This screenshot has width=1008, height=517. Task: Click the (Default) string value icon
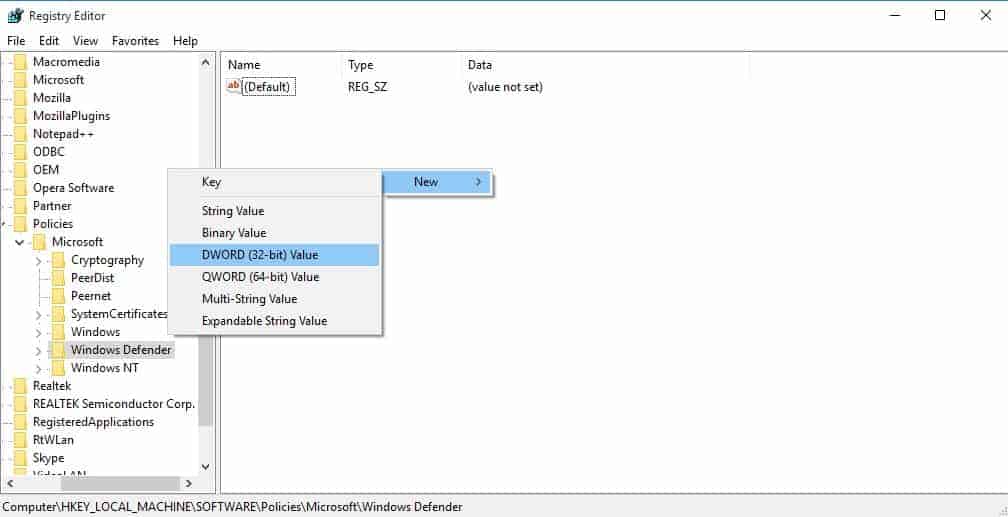pos(235,87)
